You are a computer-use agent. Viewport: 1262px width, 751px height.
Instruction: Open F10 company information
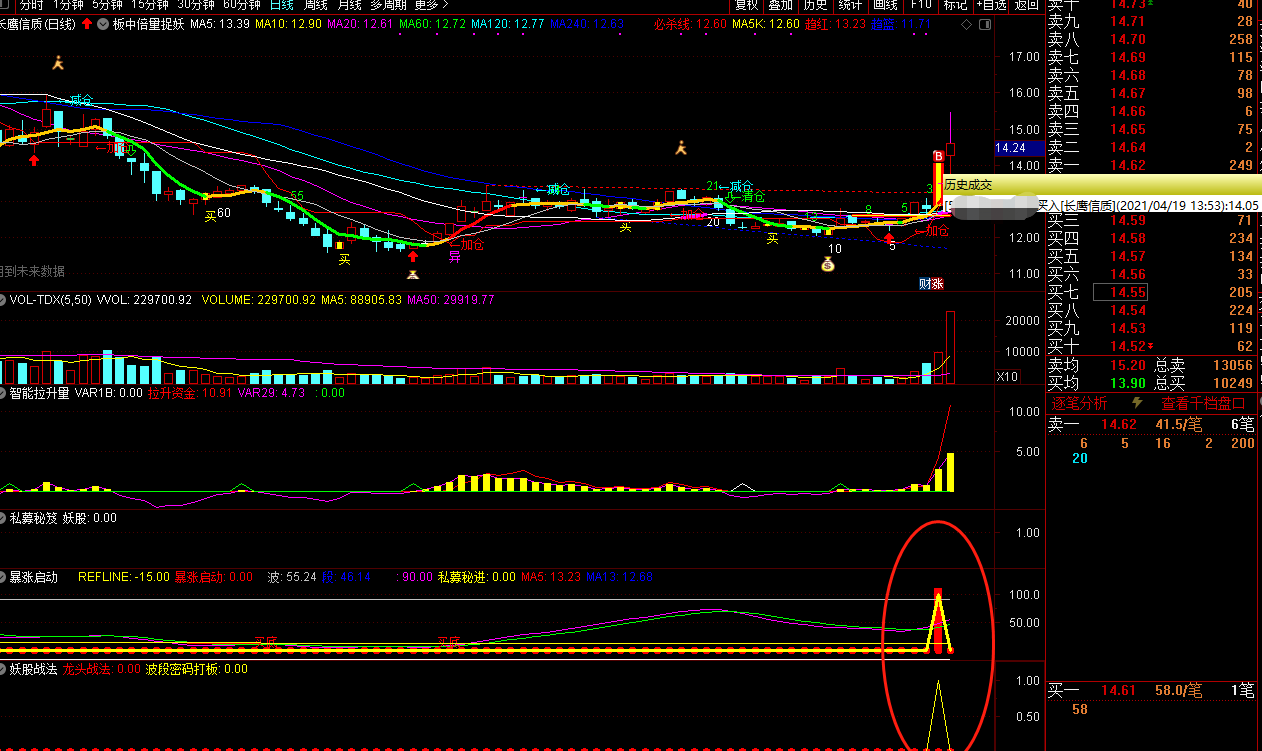(921, 5)
